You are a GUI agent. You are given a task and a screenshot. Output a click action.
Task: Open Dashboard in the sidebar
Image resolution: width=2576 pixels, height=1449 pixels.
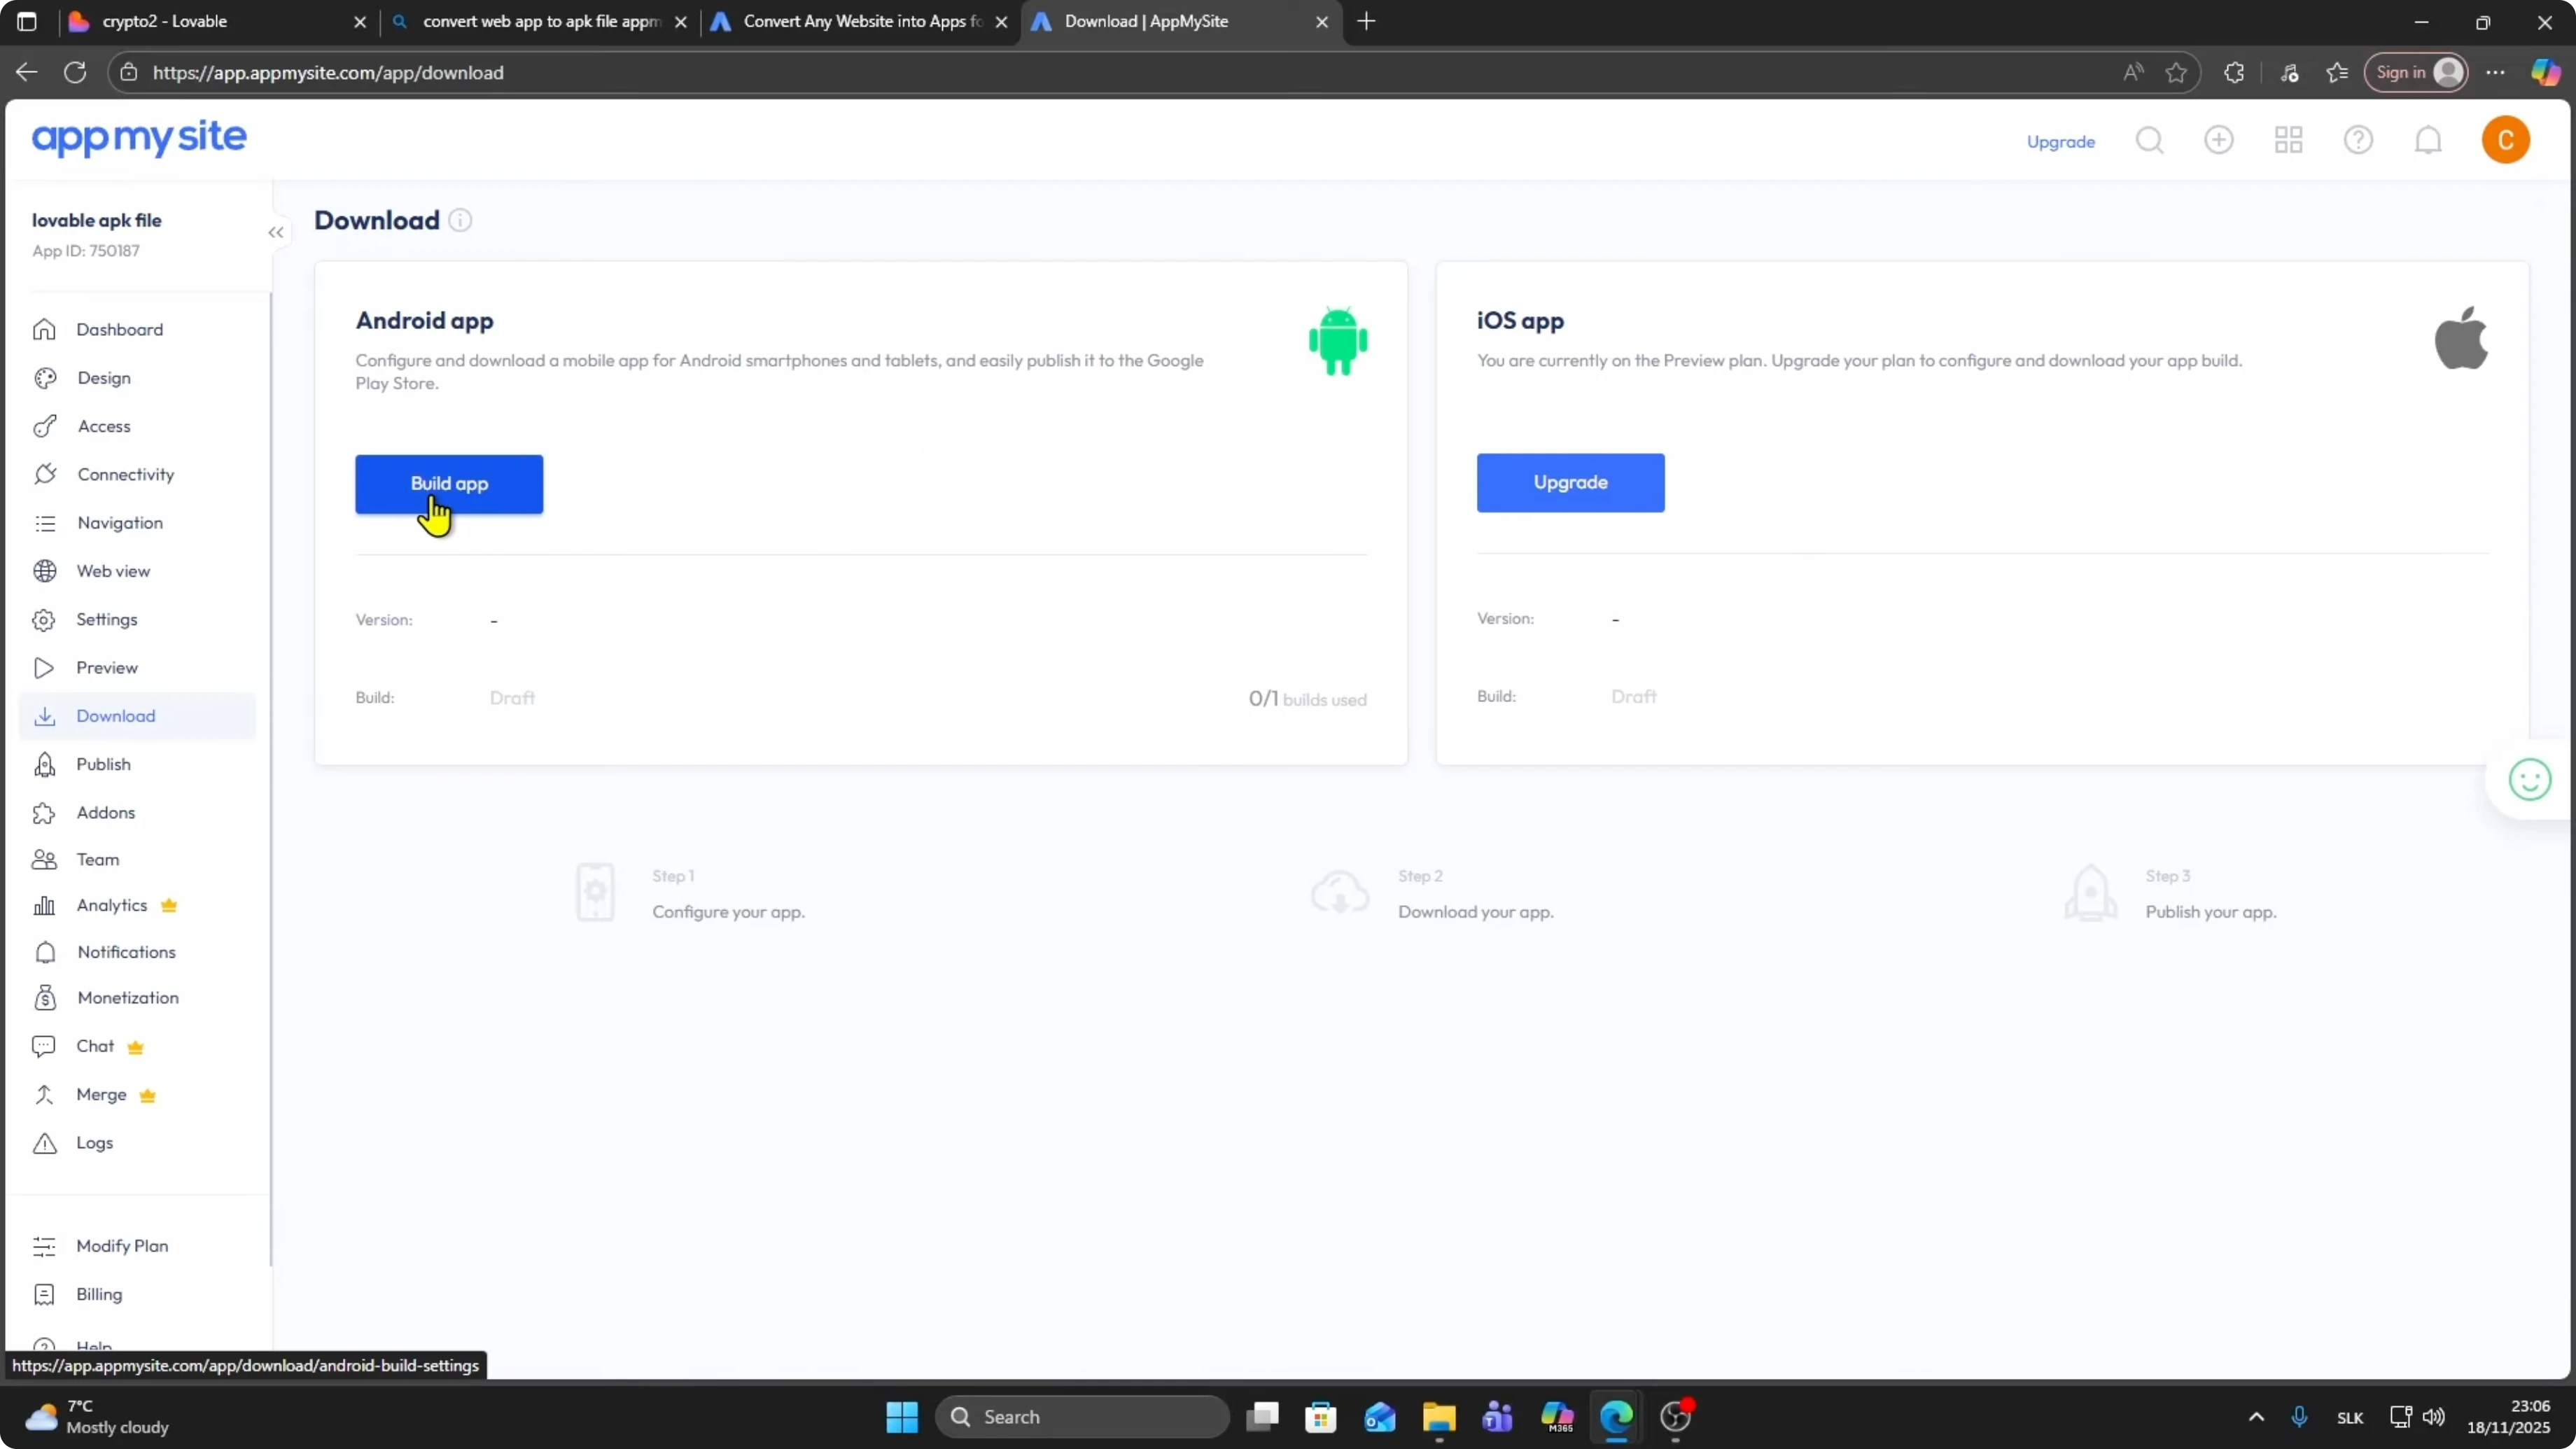tap(137, 330)
